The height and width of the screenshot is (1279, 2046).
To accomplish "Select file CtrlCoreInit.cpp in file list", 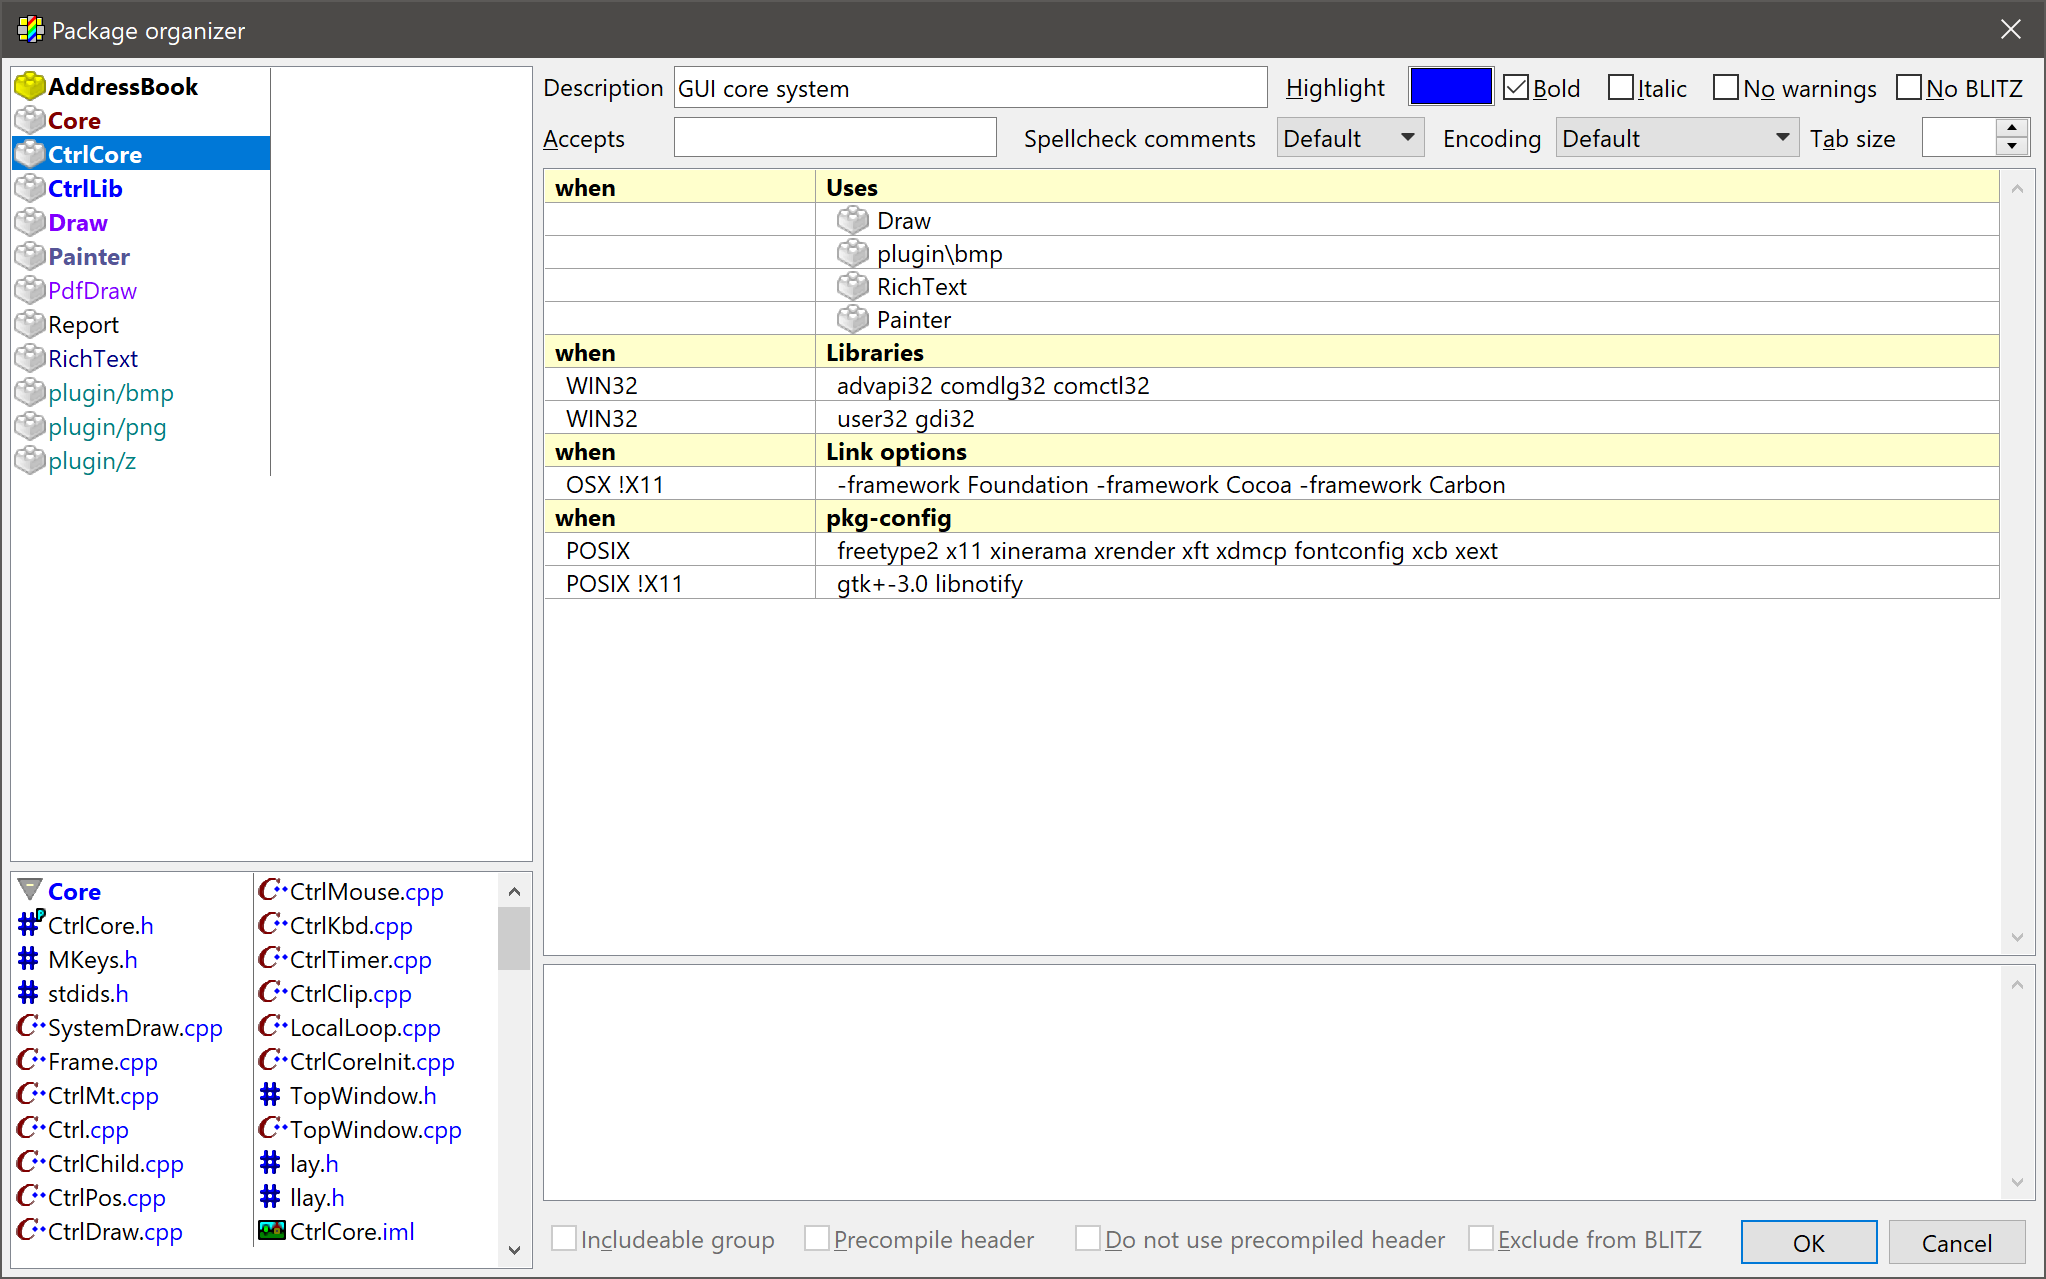I will pos(372,1061).
